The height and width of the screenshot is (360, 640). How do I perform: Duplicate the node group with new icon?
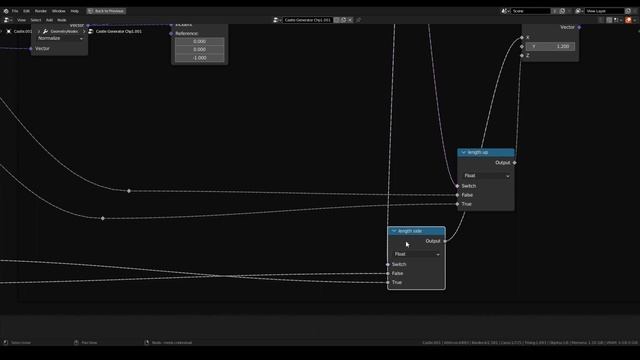pos(343,20)
